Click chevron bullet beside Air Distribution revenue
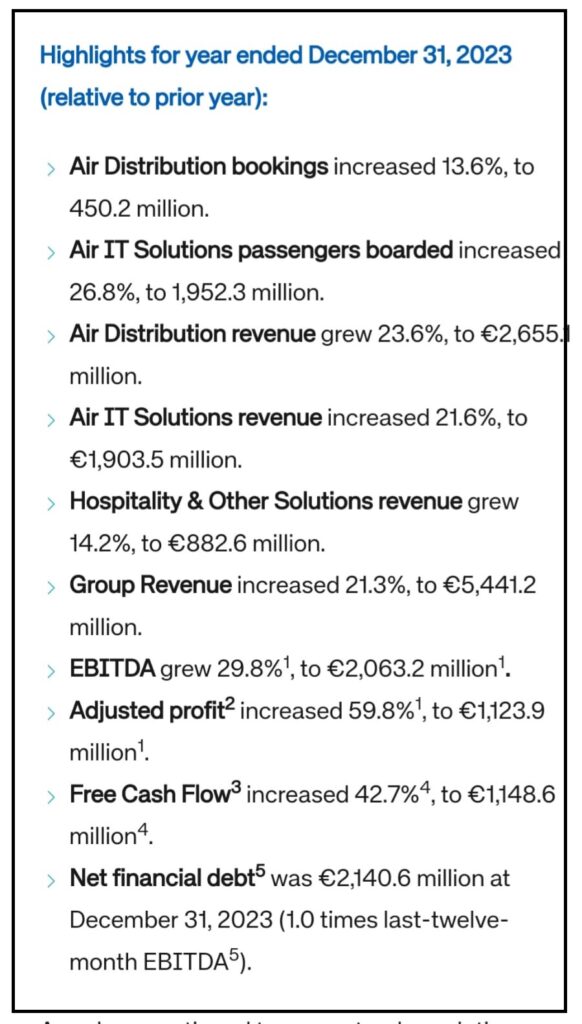This screenshot has height=1024, width=582. 52,337
